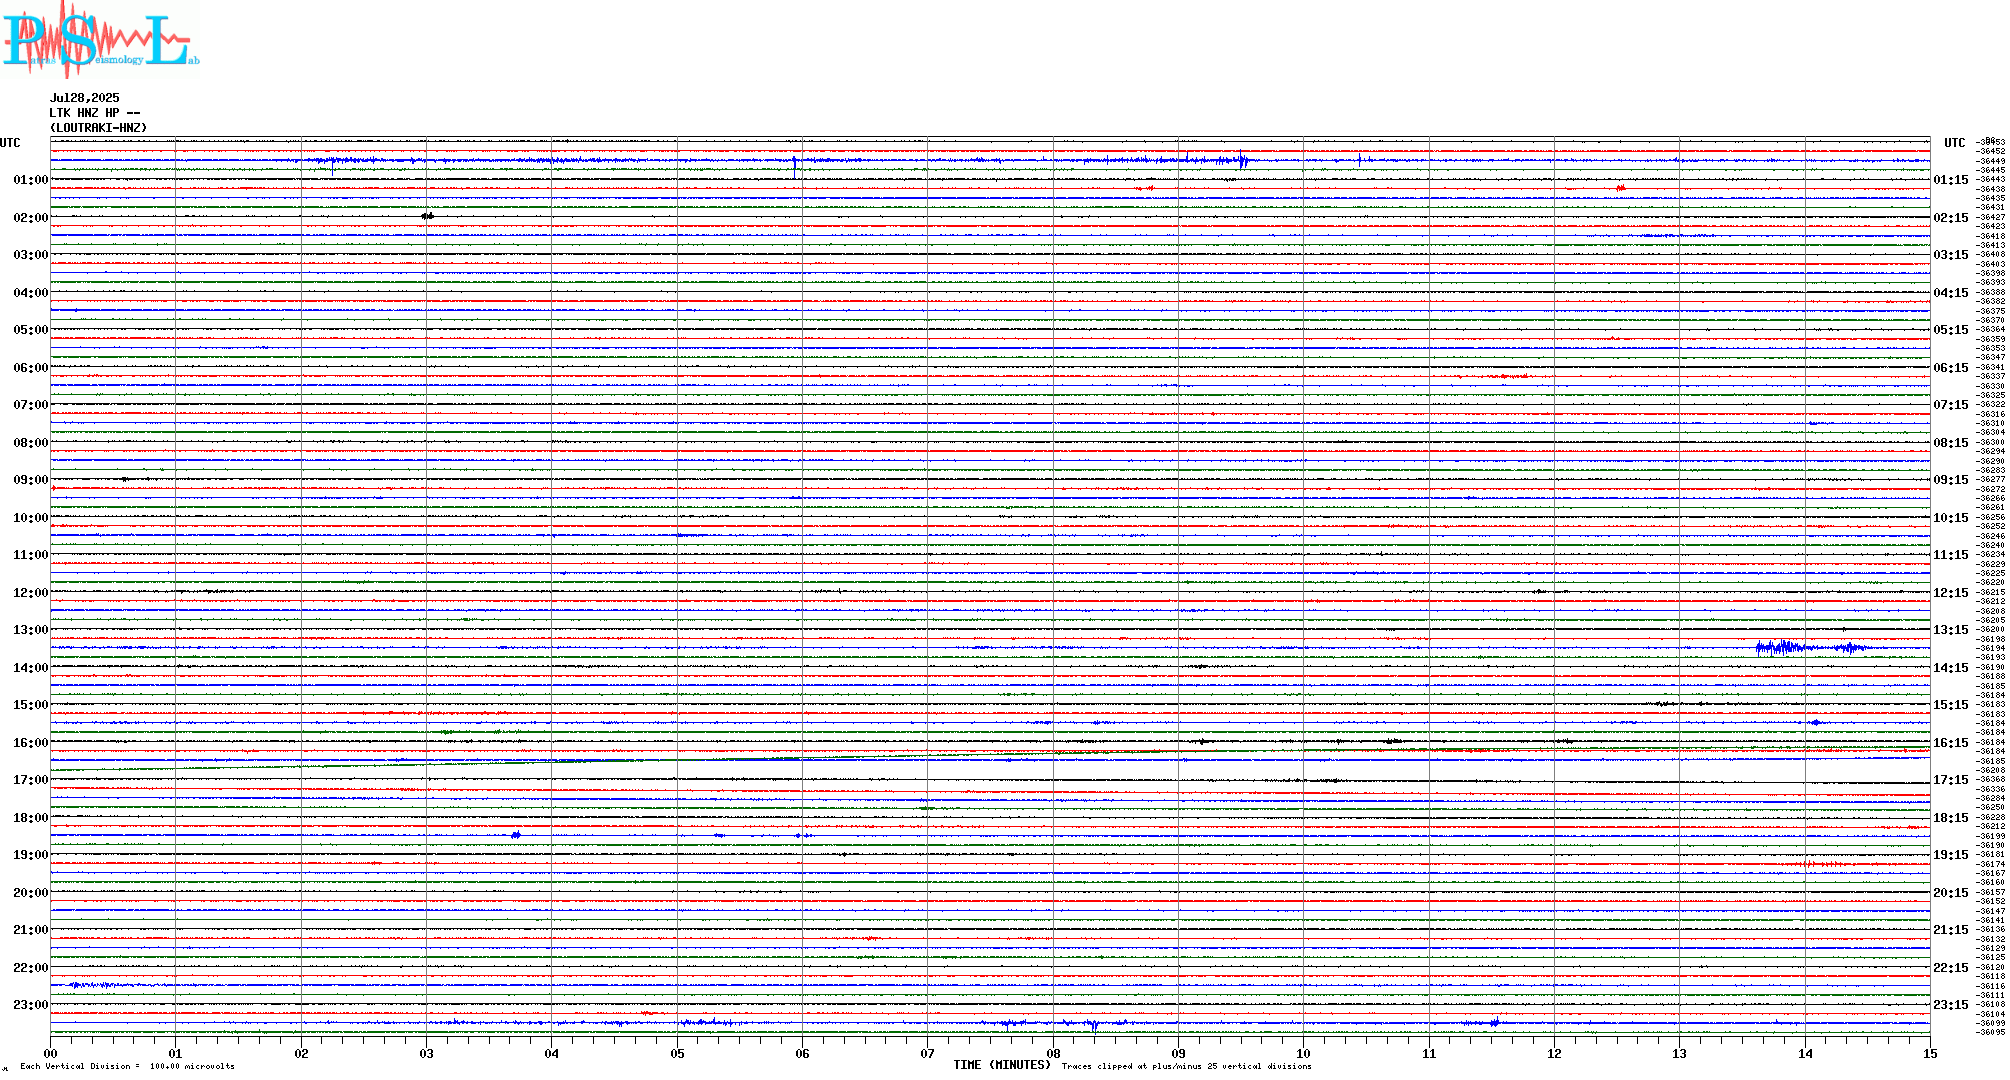2010x1080 pixels.
Task: Click minute tick label "12" on the time axis
Action: (1554, 1053)
